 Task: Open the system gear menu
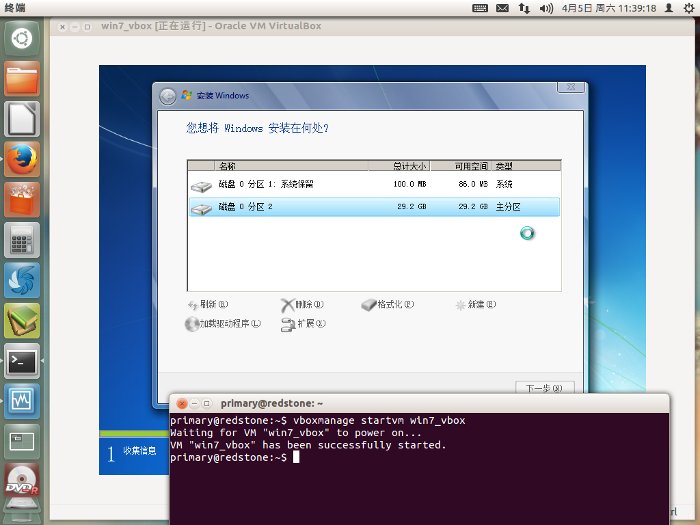(x=689, y=8)
